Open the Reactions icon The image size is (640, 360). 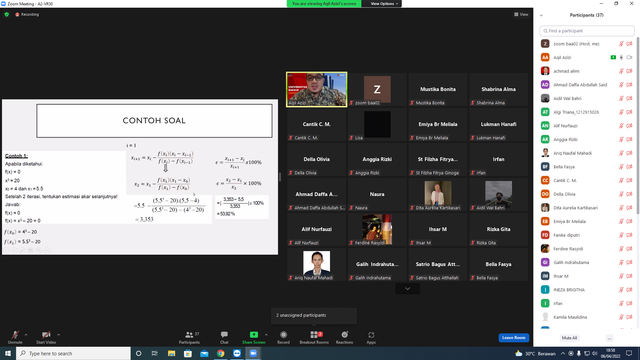tap(344, 335)
